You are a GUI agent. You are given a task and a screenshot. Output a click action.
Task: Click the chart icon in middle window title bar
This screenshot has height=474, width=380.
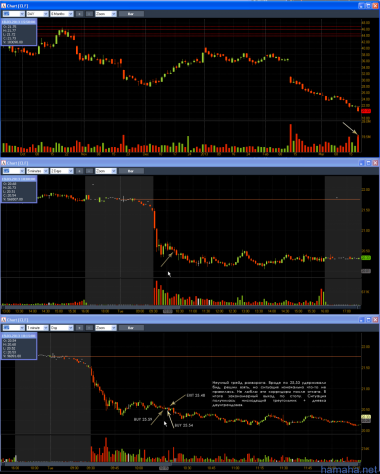coord(4,163)
